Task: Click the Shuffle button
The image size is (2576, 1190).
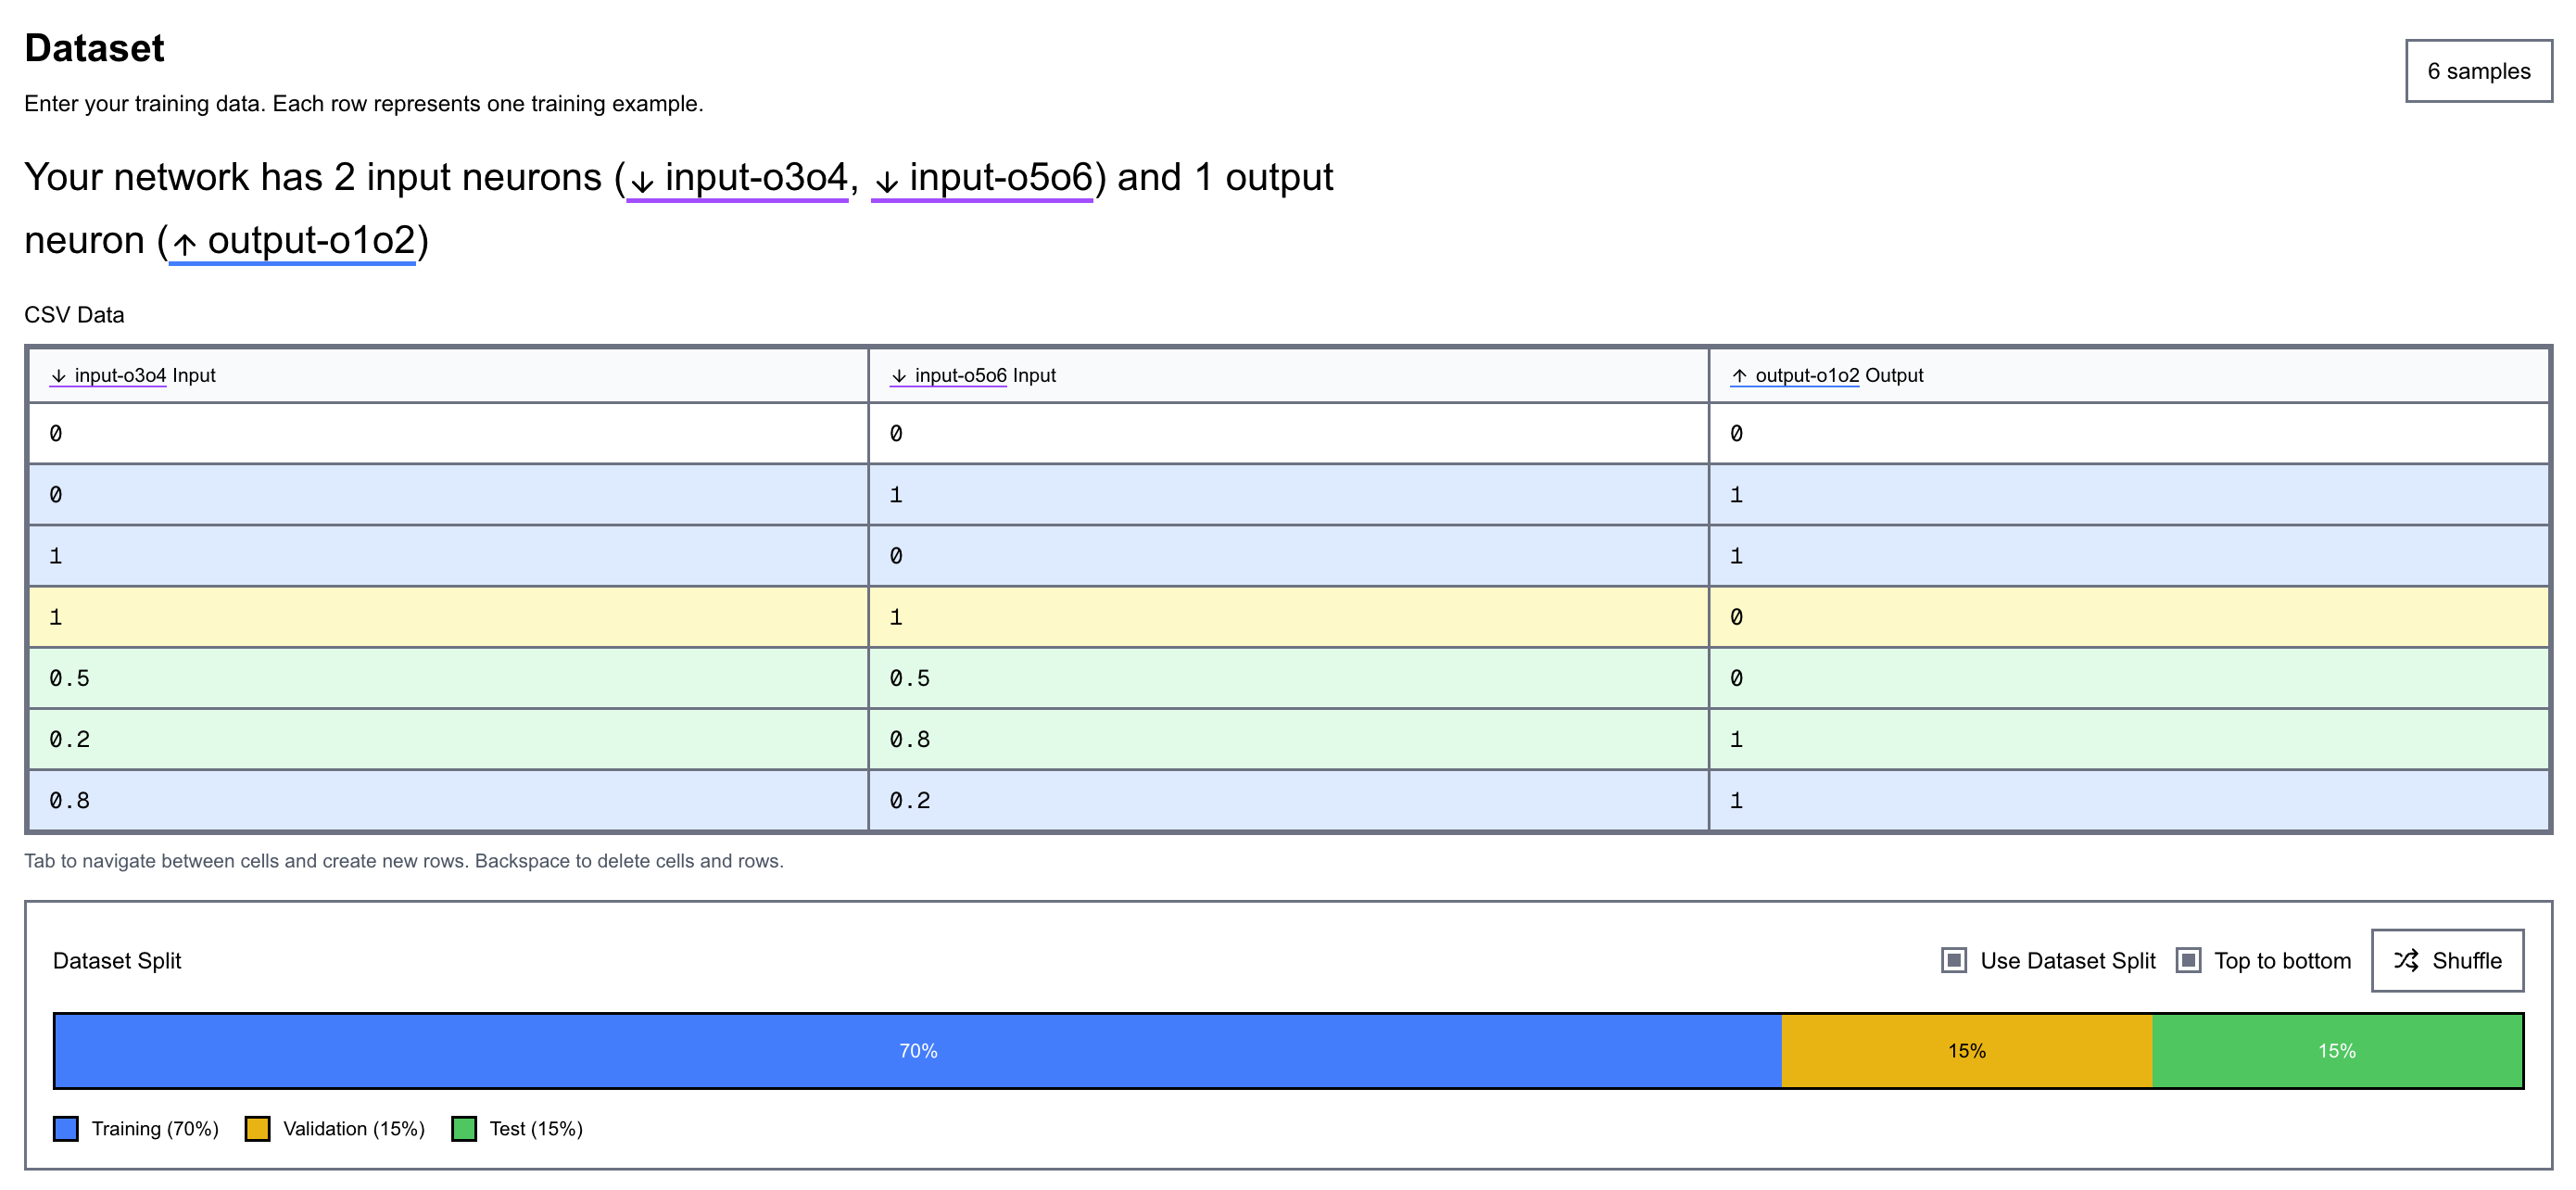Action: (2446, 960)
